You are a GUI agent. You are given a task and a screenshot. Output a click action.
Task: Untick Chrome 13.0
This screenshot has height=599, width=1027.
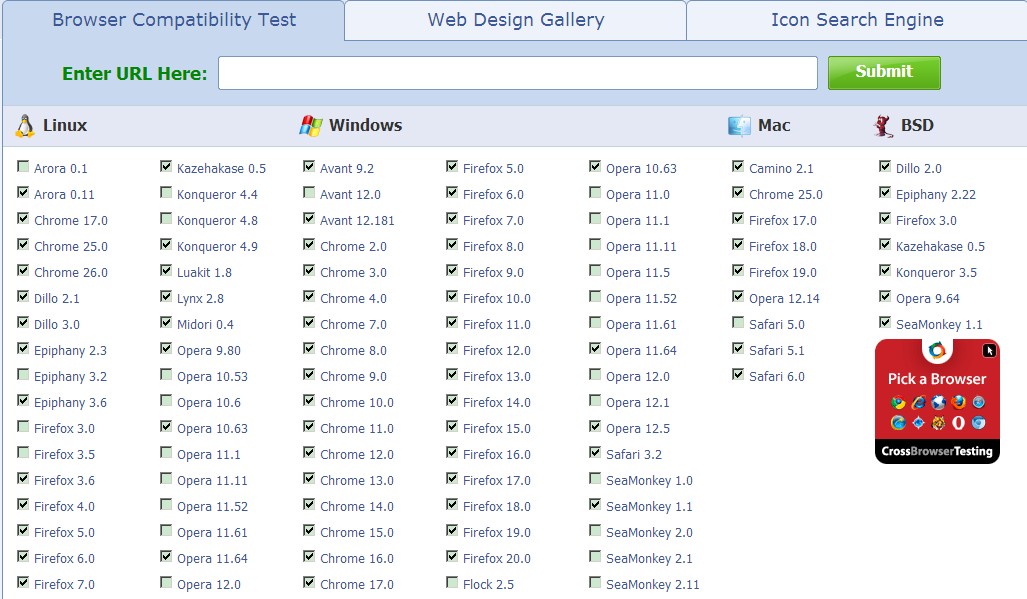[309, 479]
